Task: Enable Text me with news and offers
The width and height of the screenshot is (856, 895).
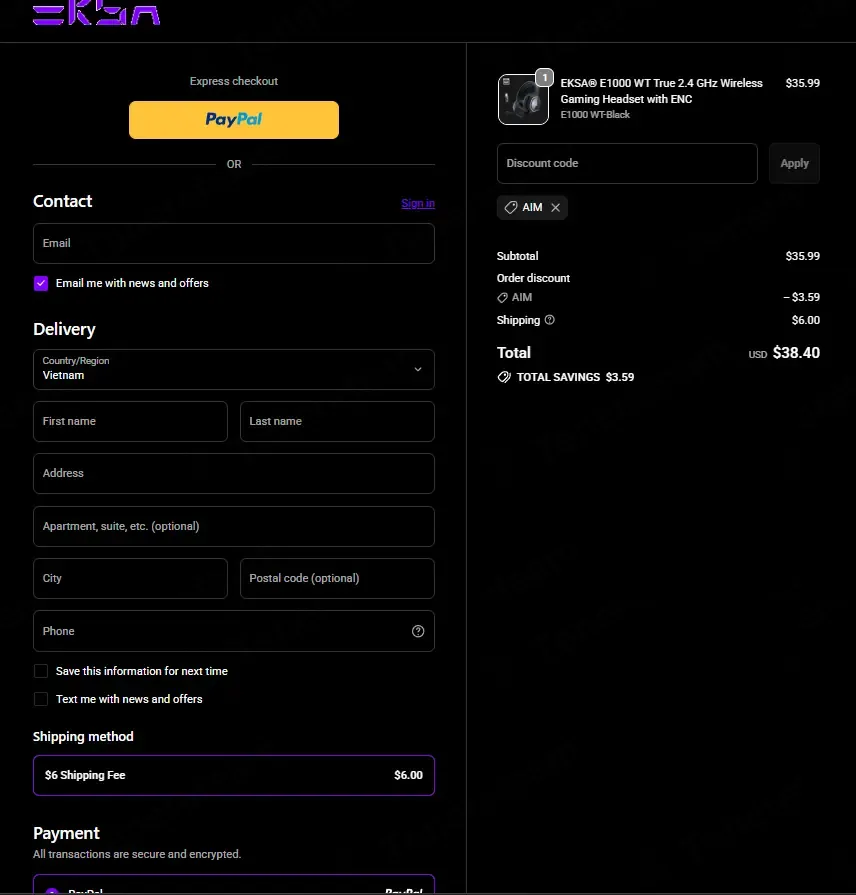Action: (41, 699)
